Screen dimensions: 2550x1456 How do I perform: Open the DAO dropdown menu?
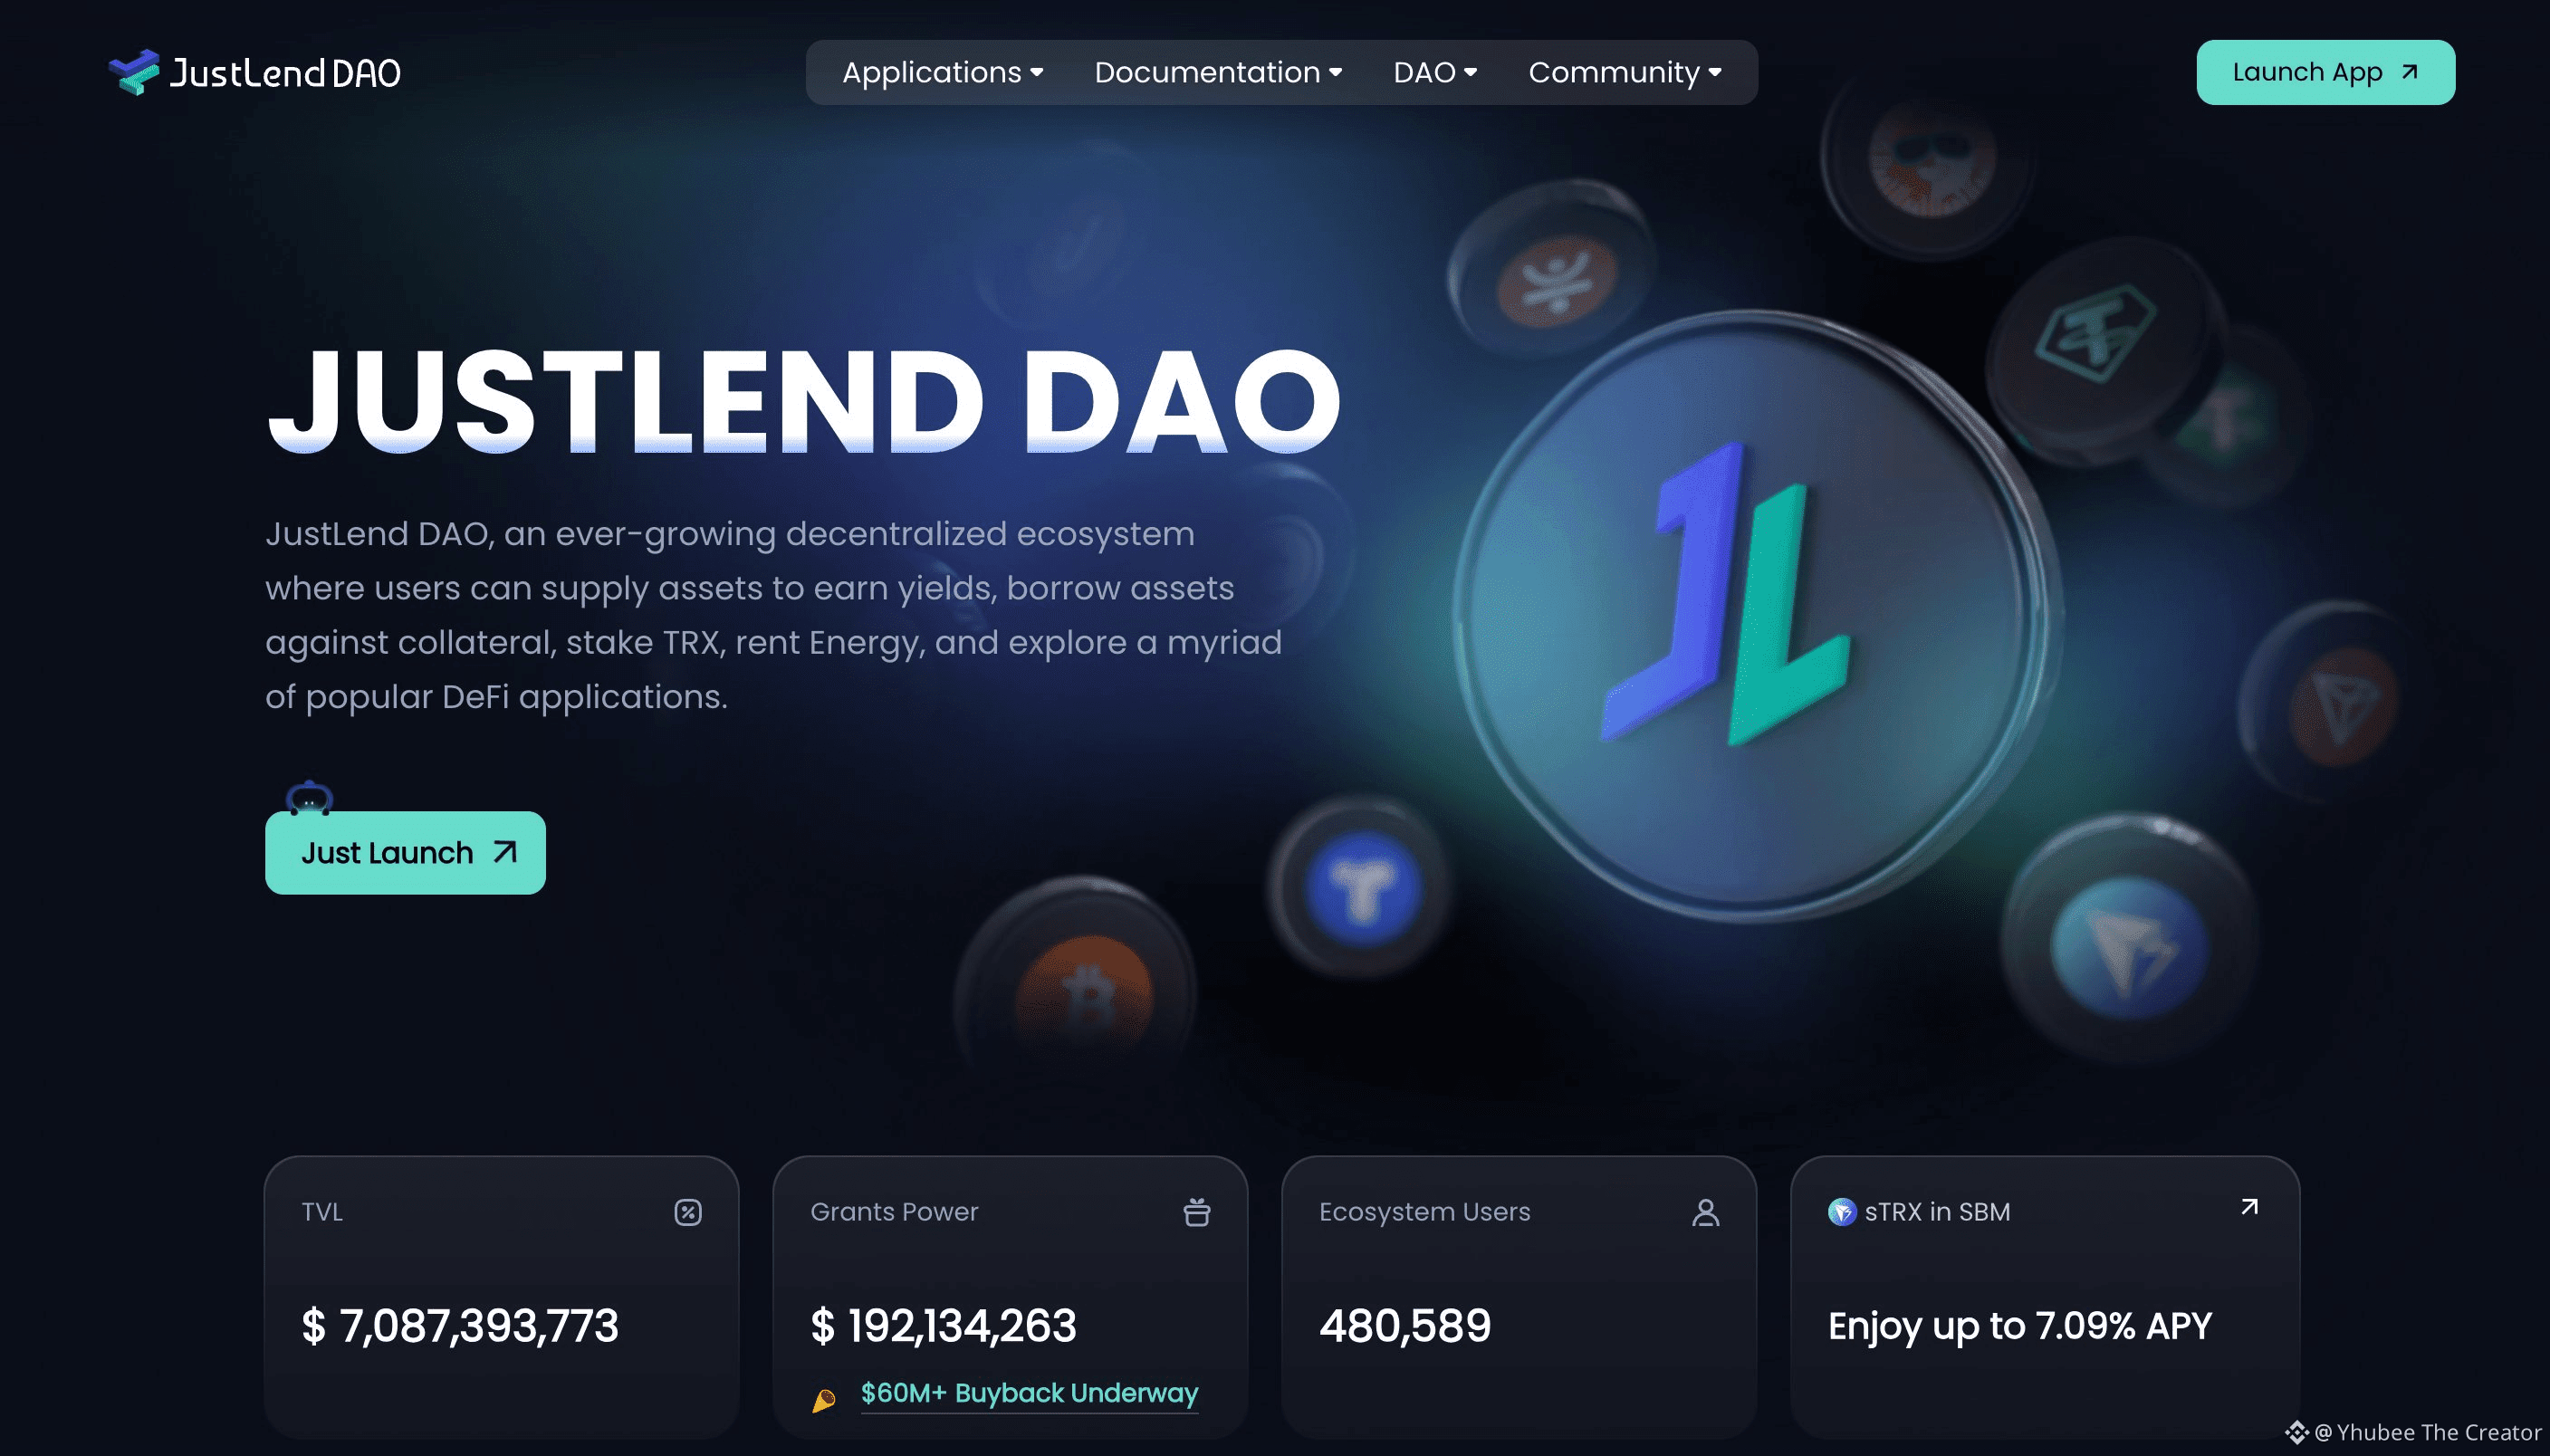coord(1435,72)
